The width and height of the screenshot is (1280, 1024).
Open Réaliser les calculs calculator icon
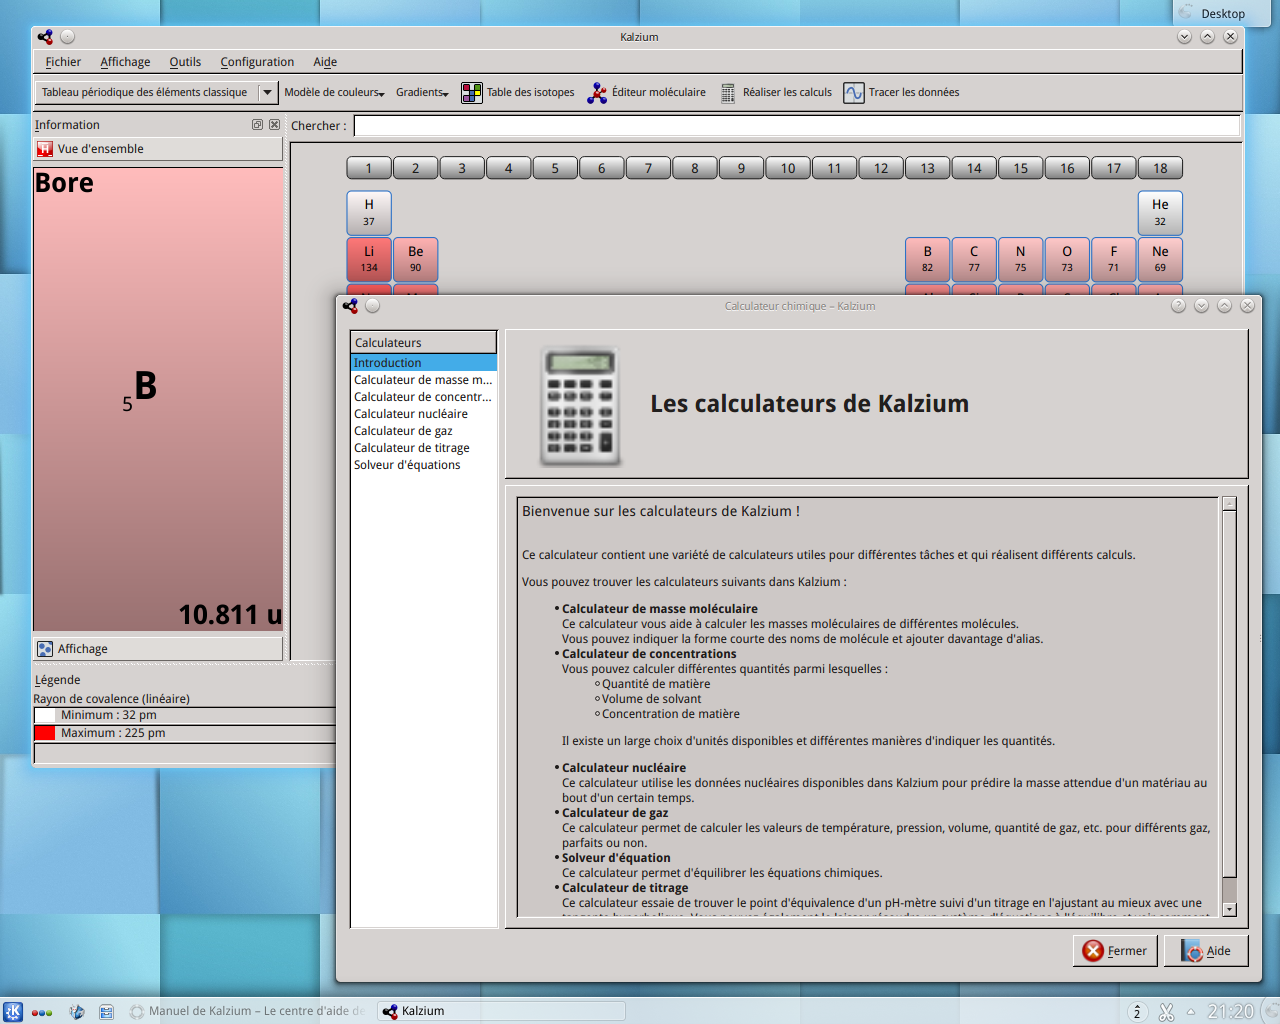click(x=728, y=92)
